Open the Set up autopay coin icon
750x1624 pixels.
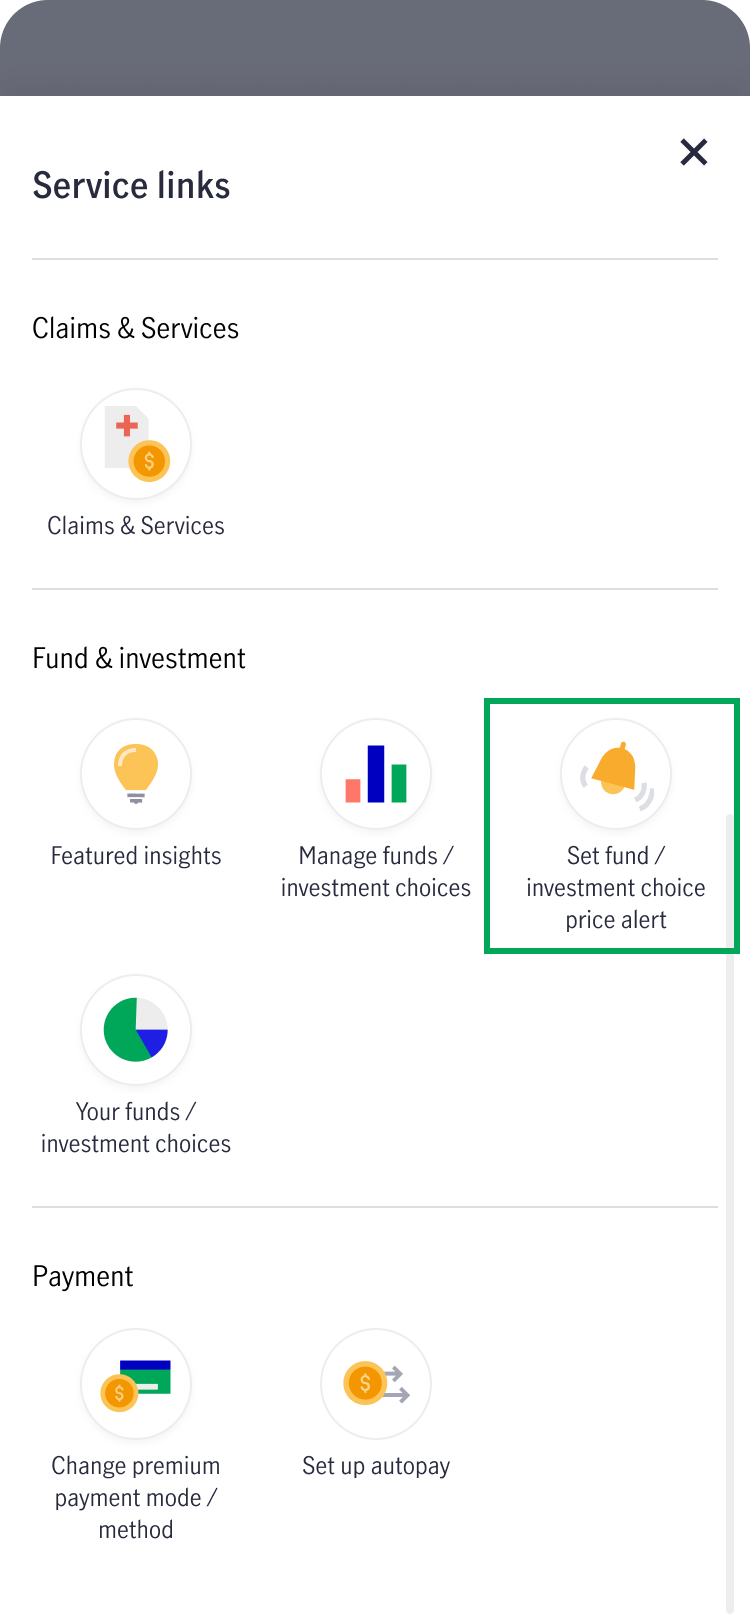tap(376, 1384)
